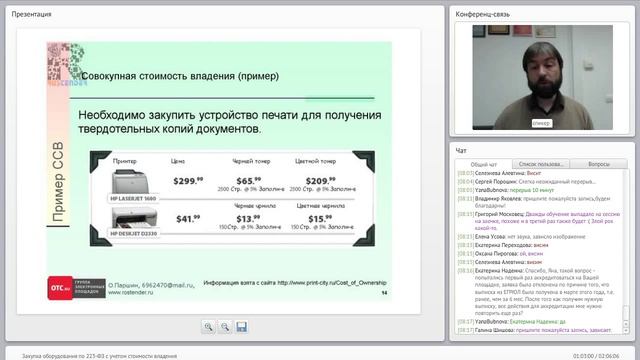The width and height of the screenshot is (640, 360).
Task: Switch to the Список пользователей tab
Action: pyautogui.click(x=541, y=164)
